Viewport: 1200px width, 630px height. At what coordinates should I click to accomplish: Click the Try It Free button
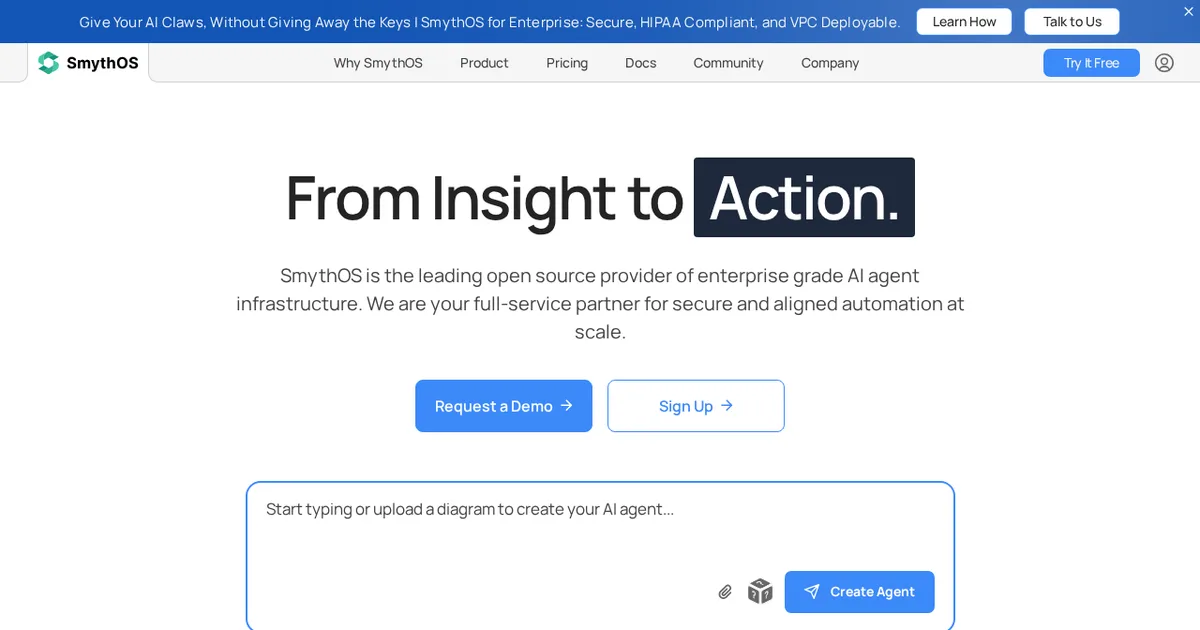[1091, 63]
